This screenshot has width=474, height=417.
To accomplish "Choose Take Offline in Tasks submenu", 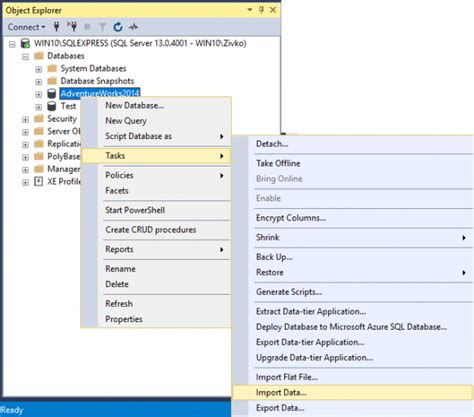I will pos(353,163).
